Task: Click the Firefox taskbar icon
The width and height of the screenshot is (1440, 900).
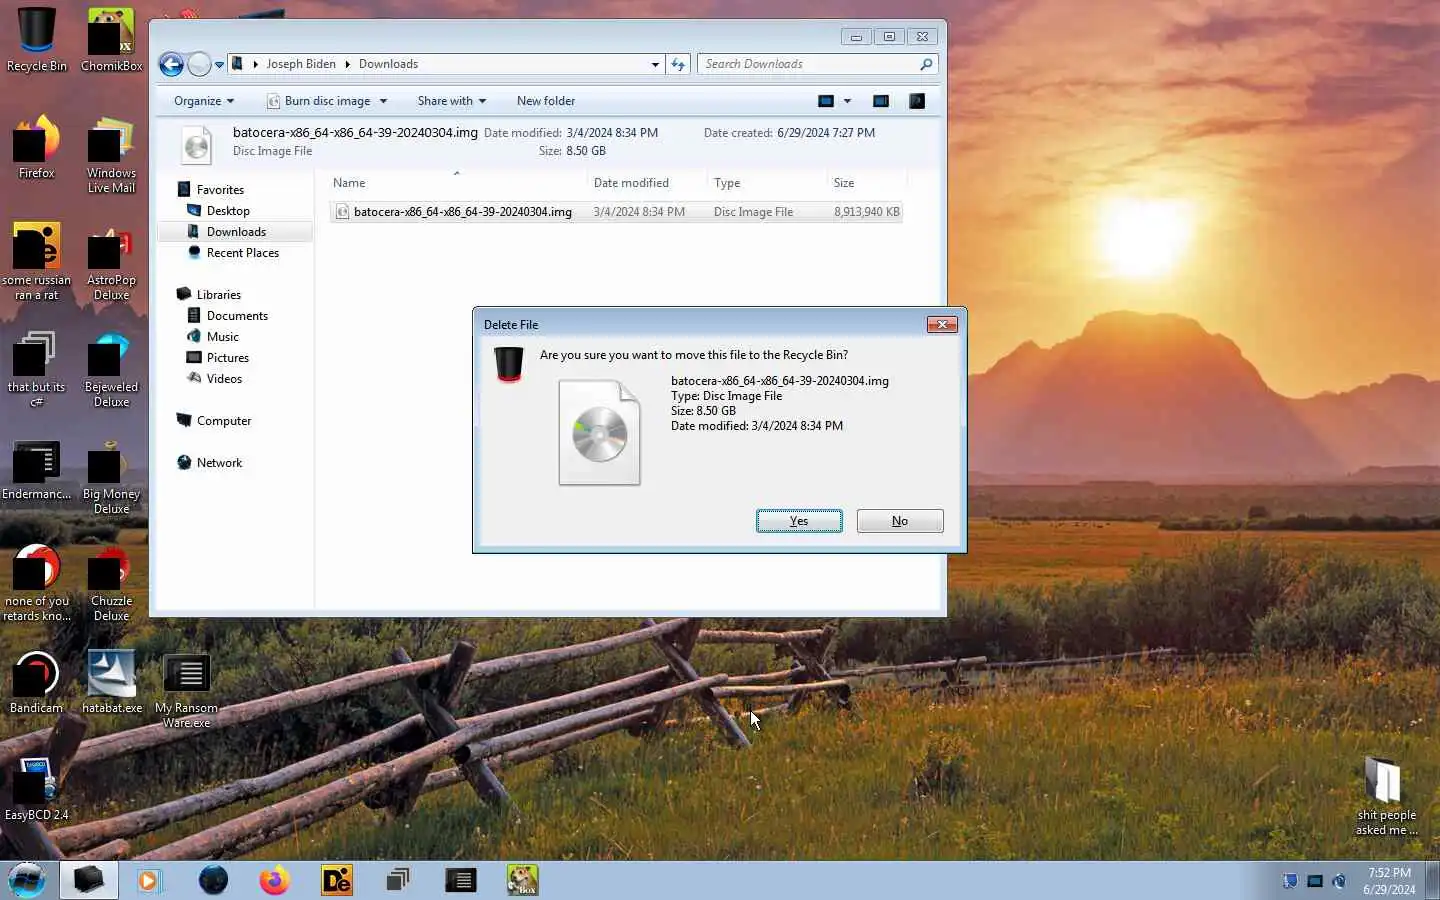Action: 274,880
